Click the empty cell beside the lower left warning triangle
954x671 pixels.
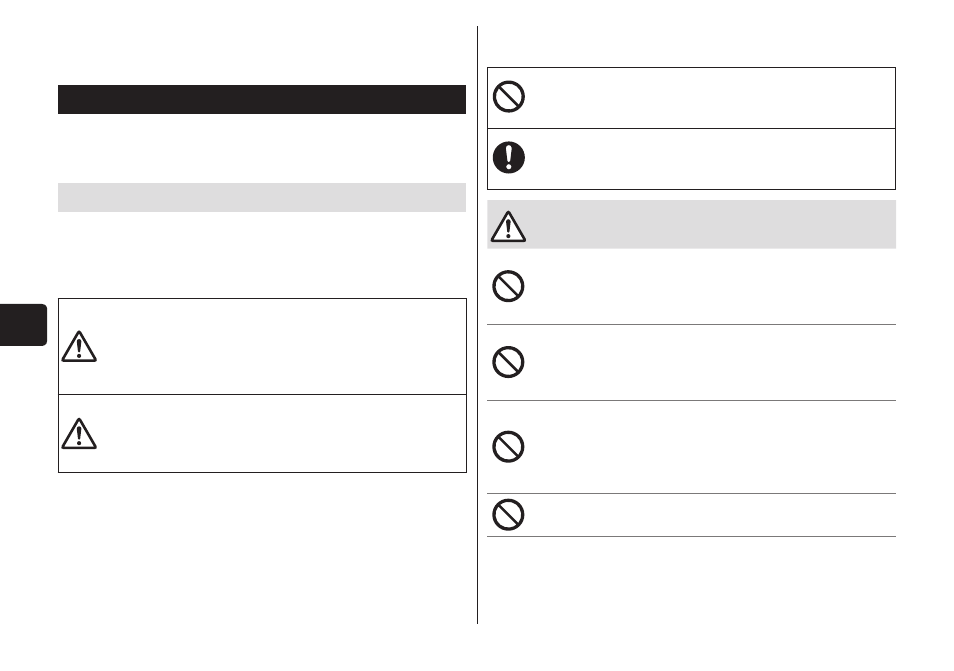pyautogui.click(x=283, y=434)
